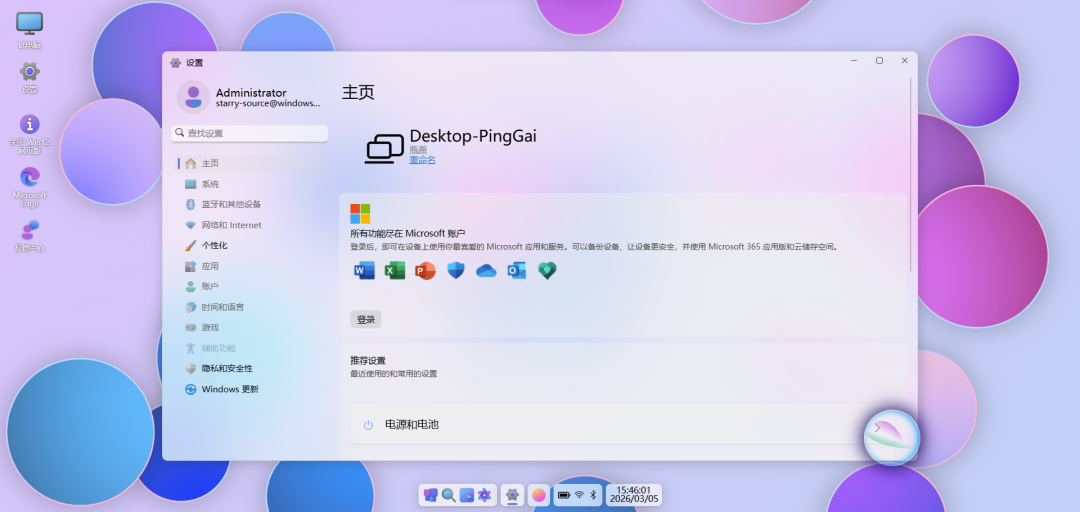Viewport: 1080px width, 512px height.
Task: Click the 登录 button
Action: pos(366,320)
